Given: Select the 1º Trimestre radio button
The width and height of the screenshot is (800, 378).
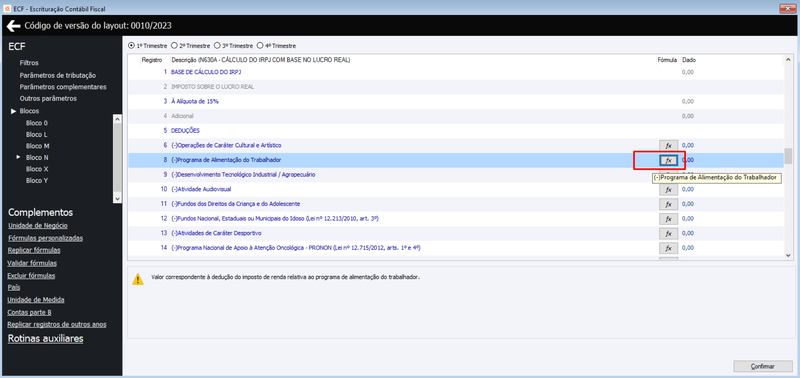Looking at the screenshot, I should tap(132, 45).
